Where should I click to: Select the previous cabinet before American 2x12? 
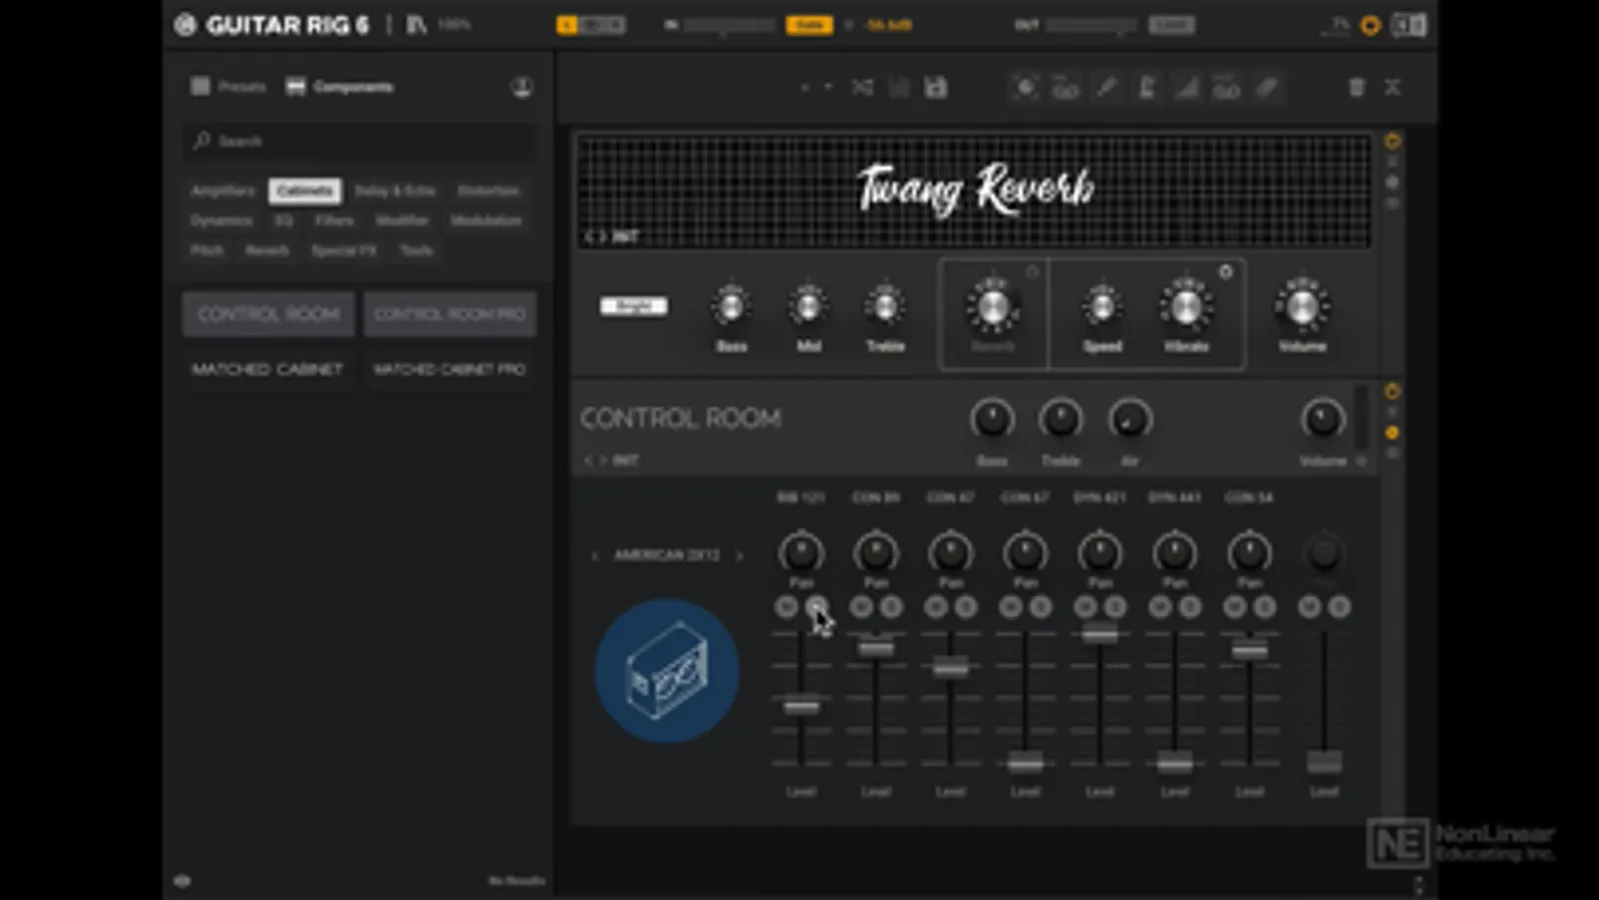(x=595, y=556)
